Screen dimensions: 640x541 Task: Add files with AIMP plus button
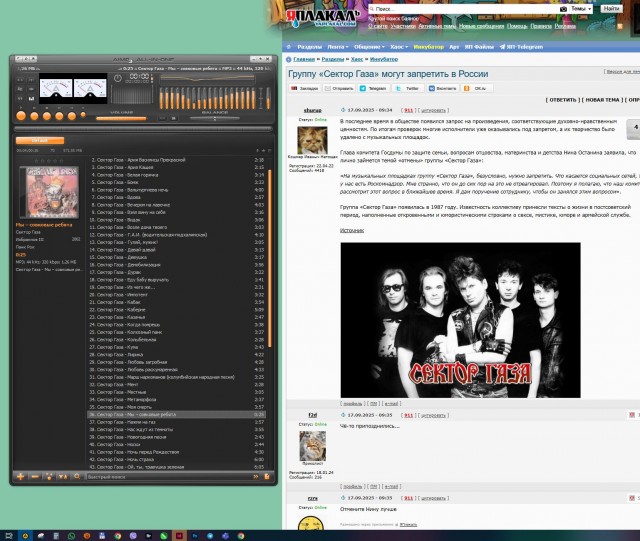click(20, 476)
